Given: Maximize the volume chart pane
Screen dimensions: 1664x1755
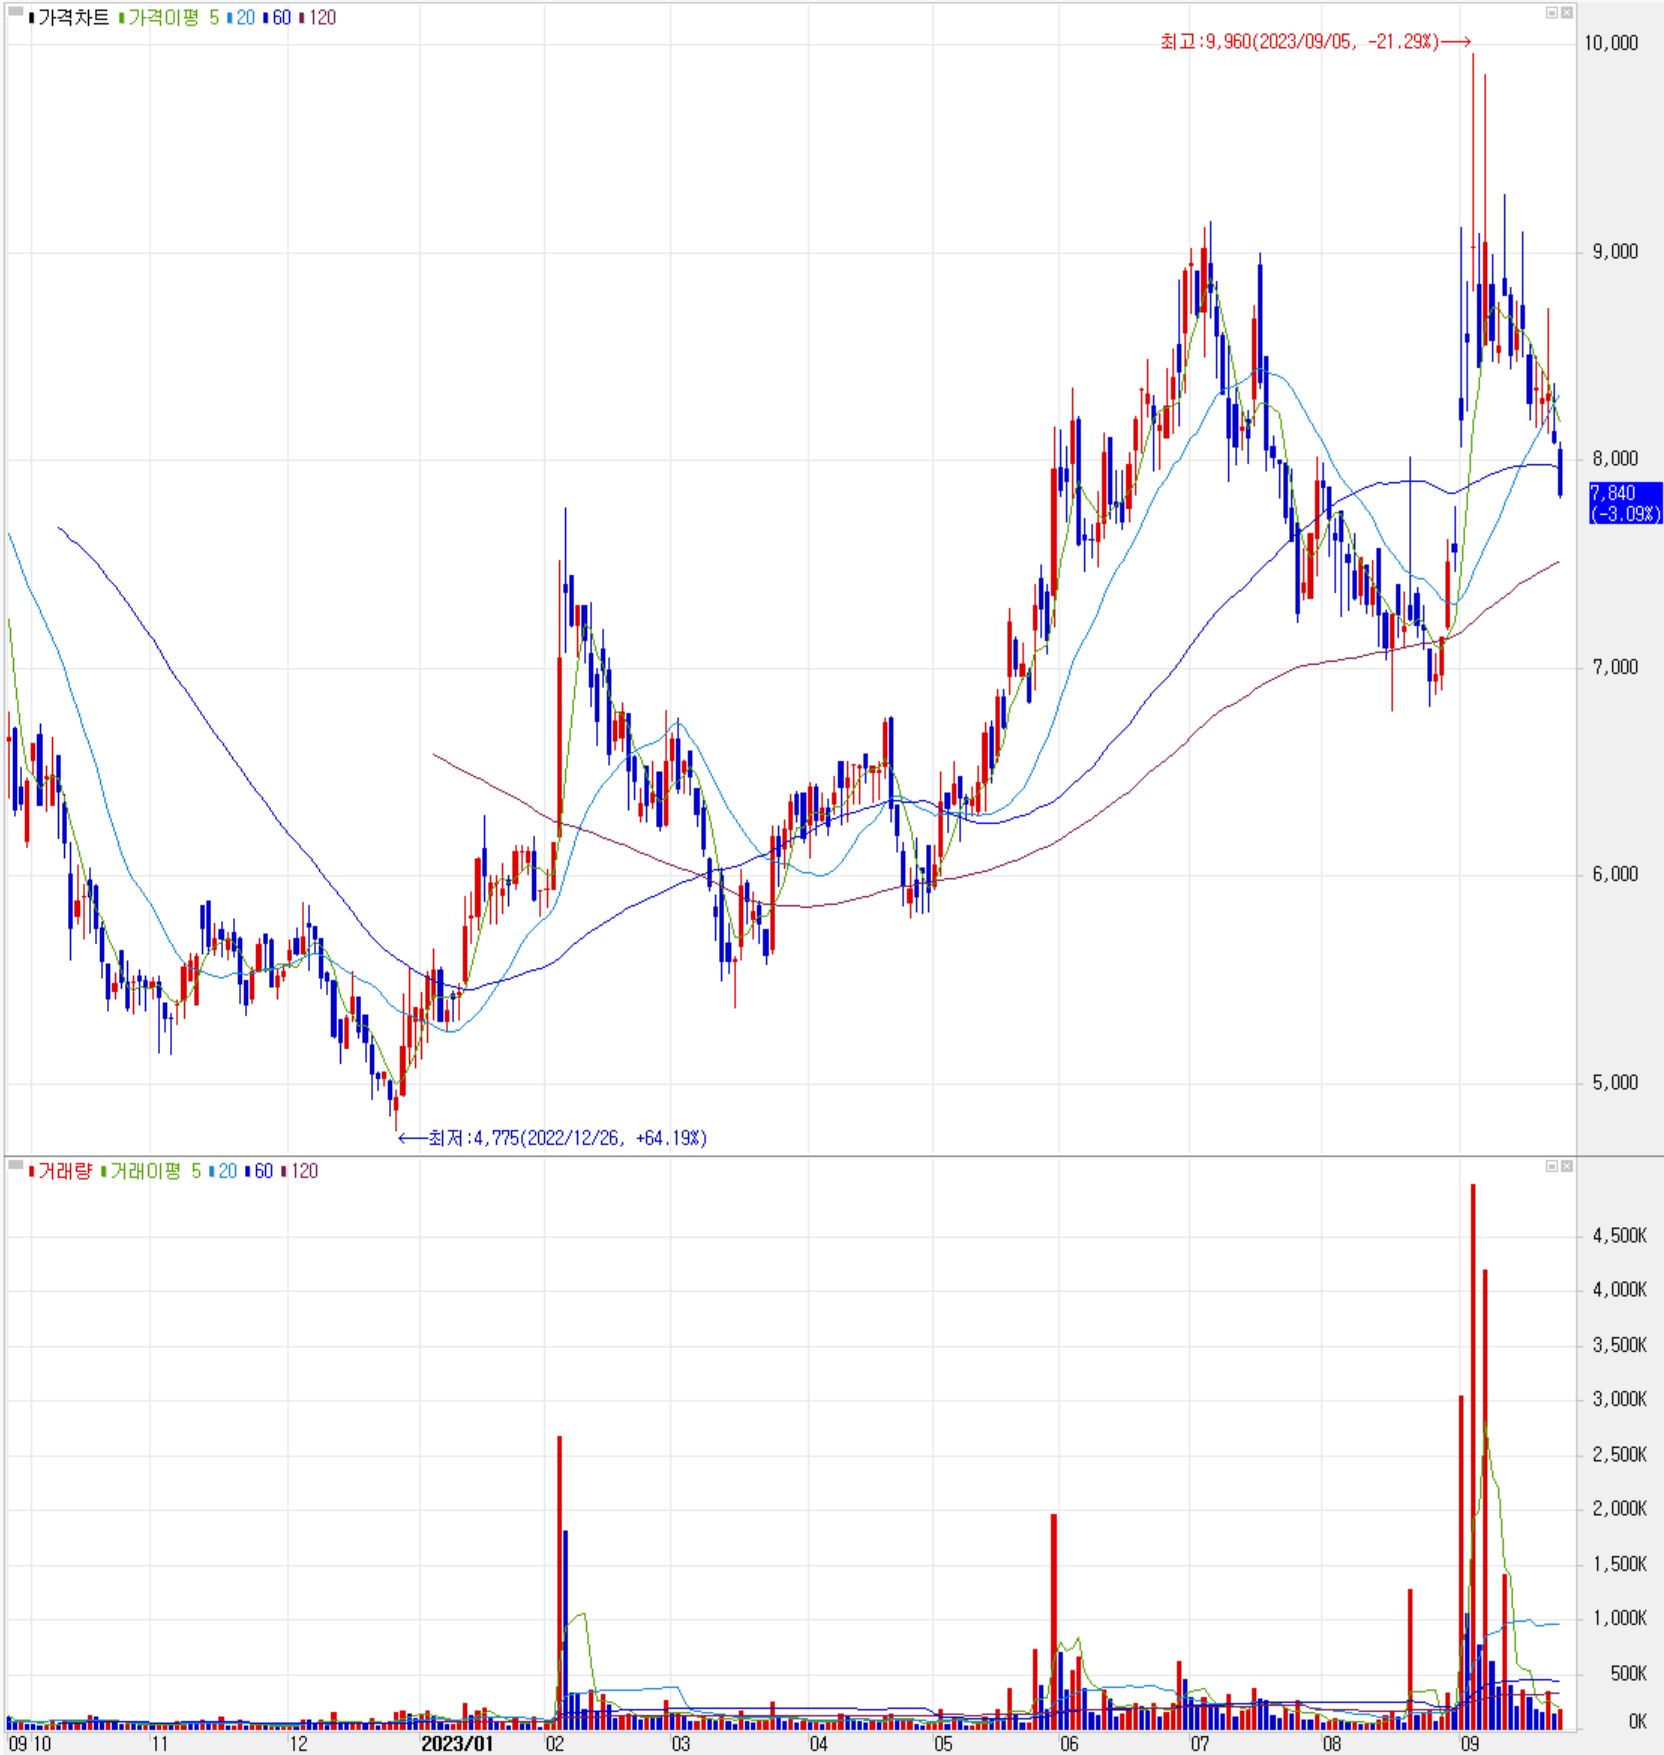Looking at the screenshot, I should coord(1552,1166).
